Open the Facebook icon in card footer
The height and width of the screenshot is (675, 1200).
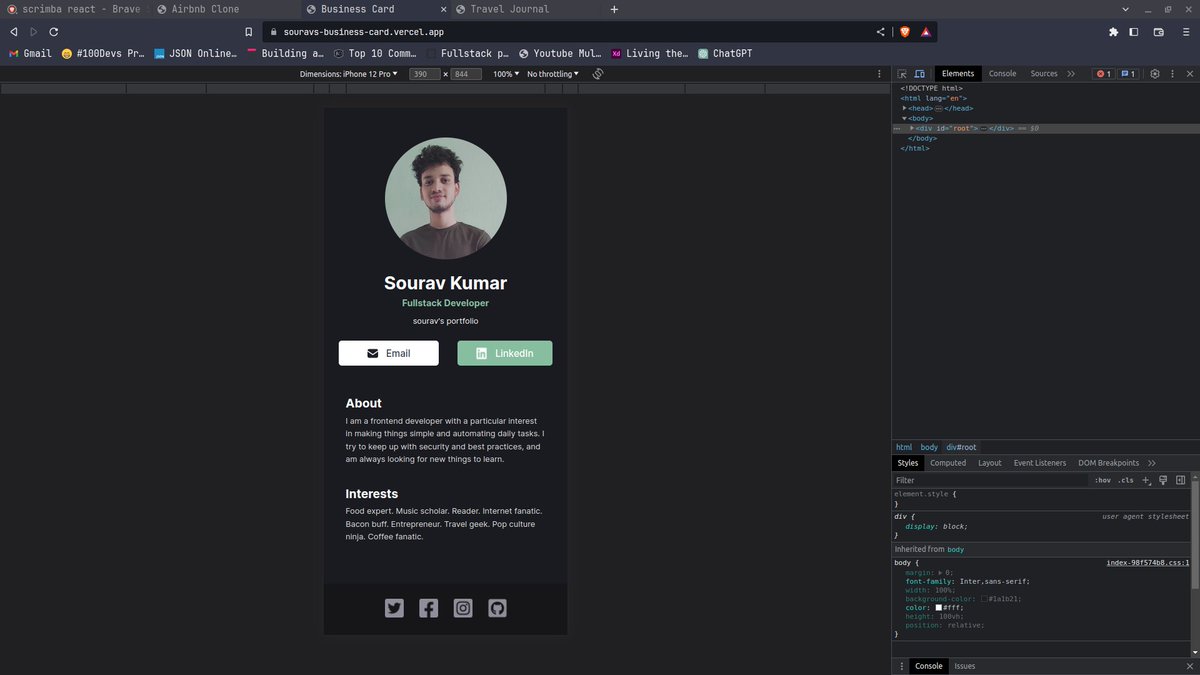428,608
